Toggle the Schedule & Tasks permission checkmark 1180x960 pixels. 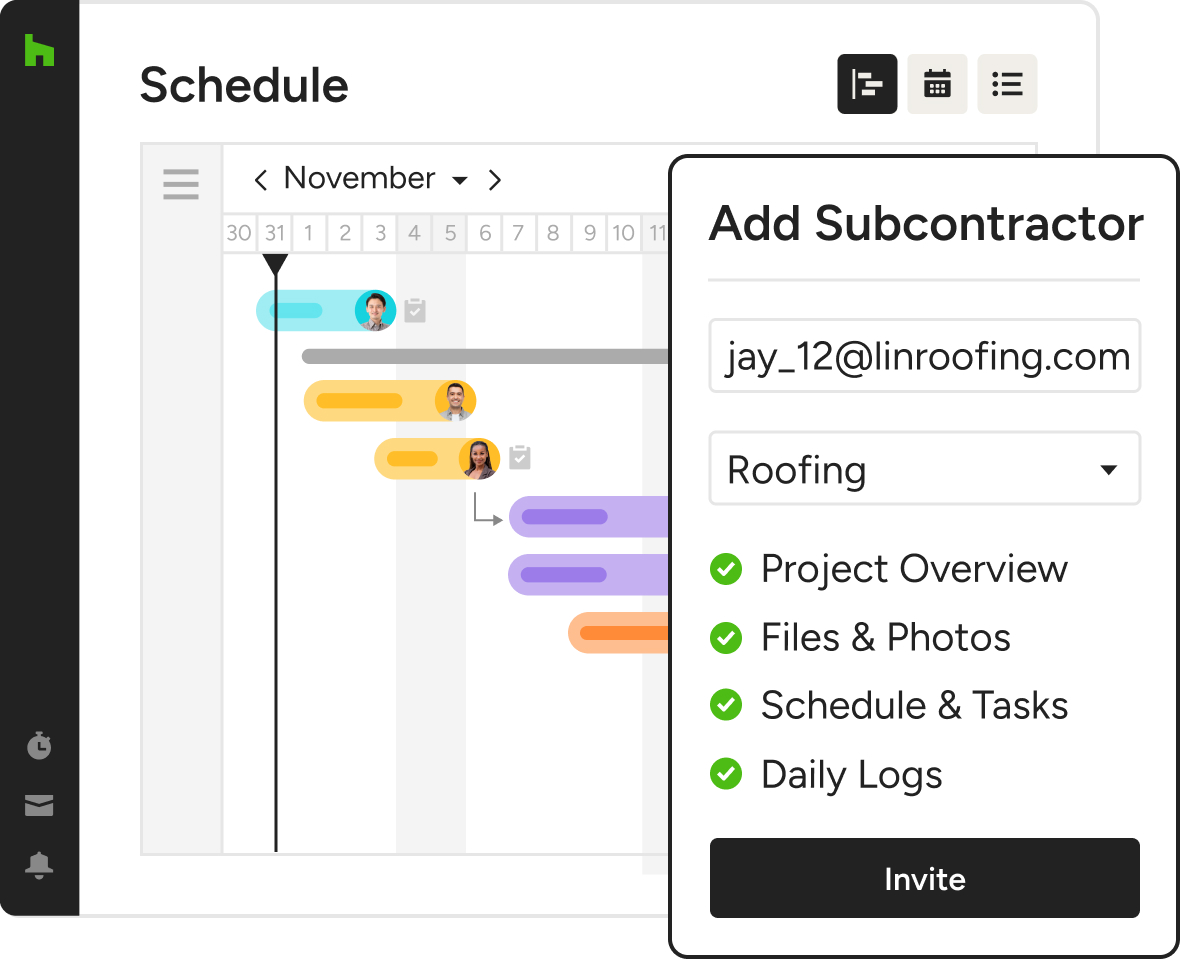(x=726, y=705)
